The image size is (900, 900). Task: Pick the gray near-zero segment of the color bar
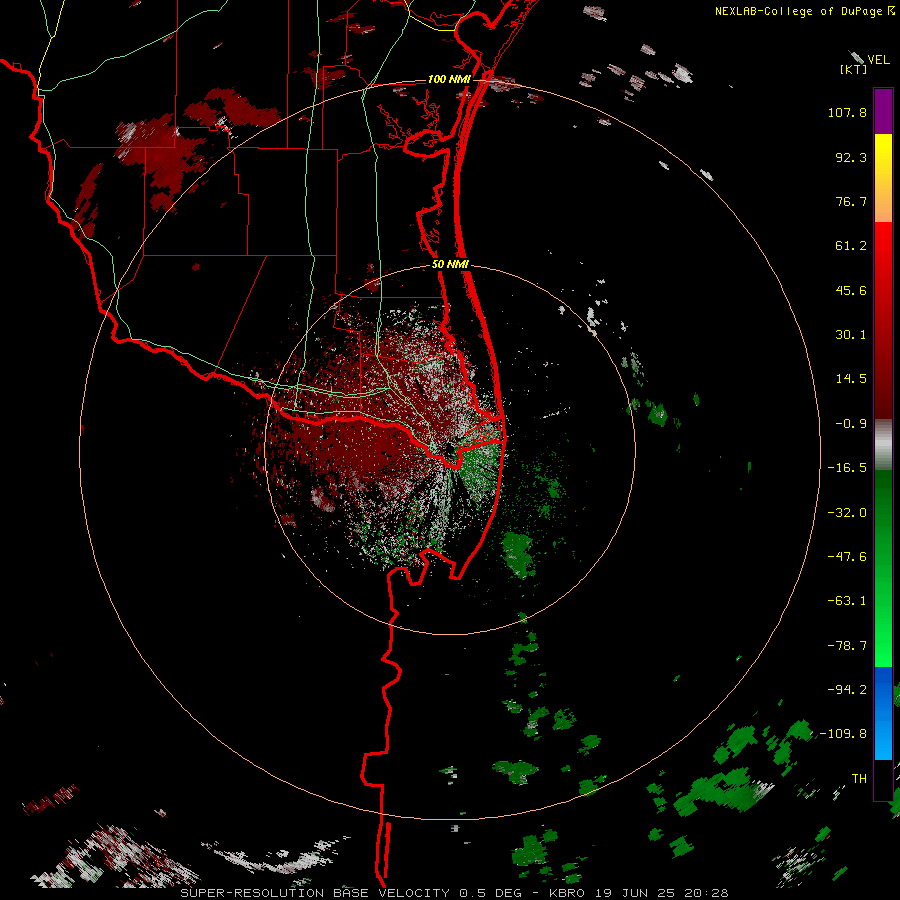[x=883, y=445]
